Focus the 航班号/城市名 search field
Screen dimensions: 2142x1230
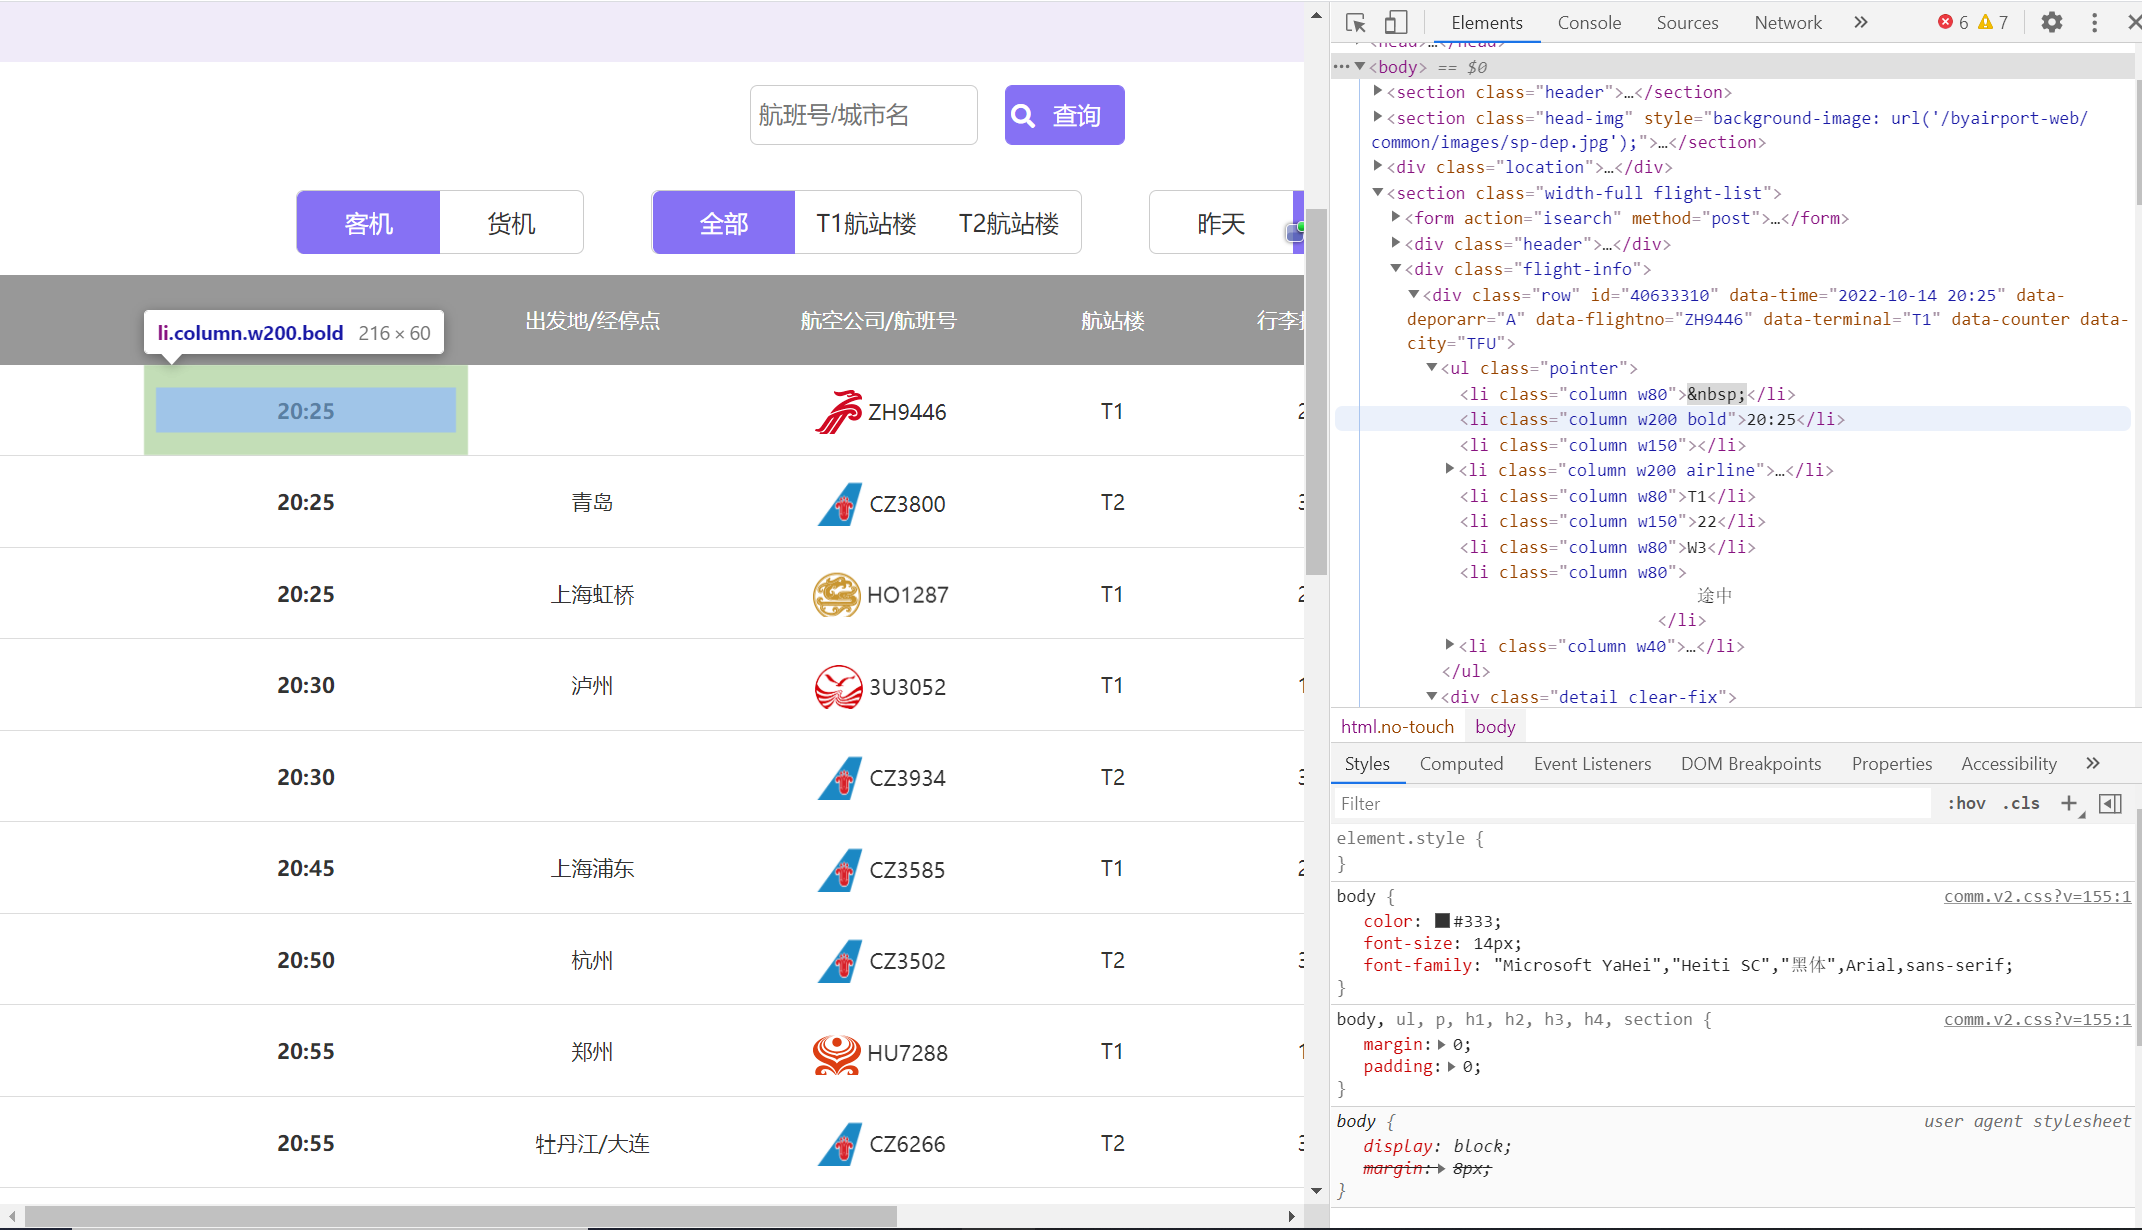tap(863, 115)
